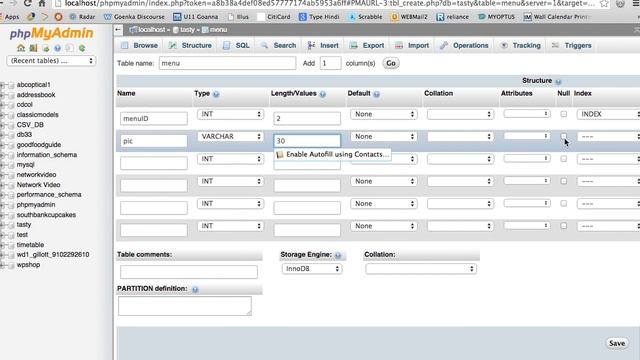
Task: Switch to the Import tab
Action: coord(412,45)
